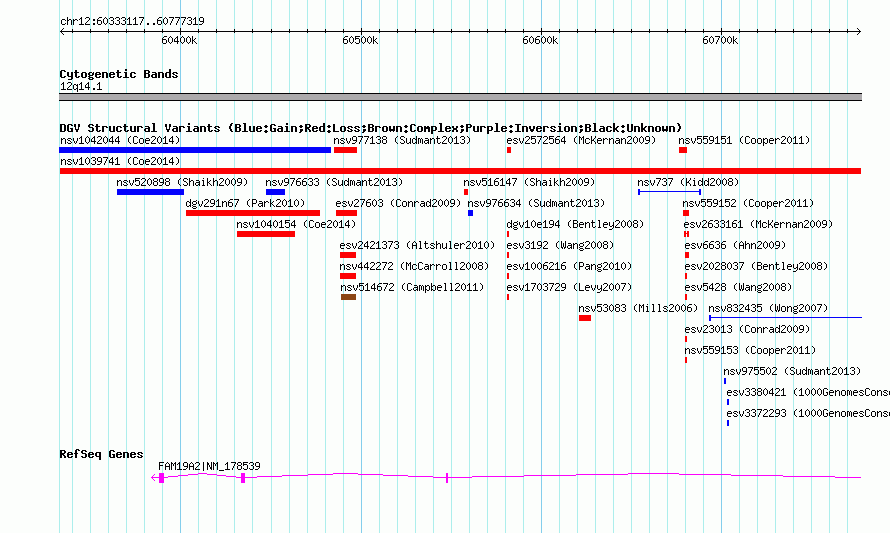Open esv1703729 (Levy2007) label

click(x=569, y=287)
